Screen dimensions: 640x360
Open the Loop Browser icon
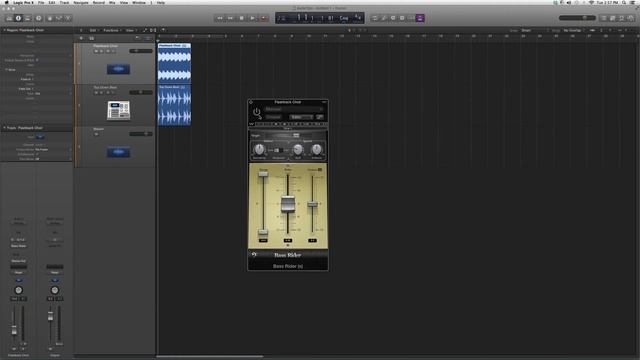(622, 18)
